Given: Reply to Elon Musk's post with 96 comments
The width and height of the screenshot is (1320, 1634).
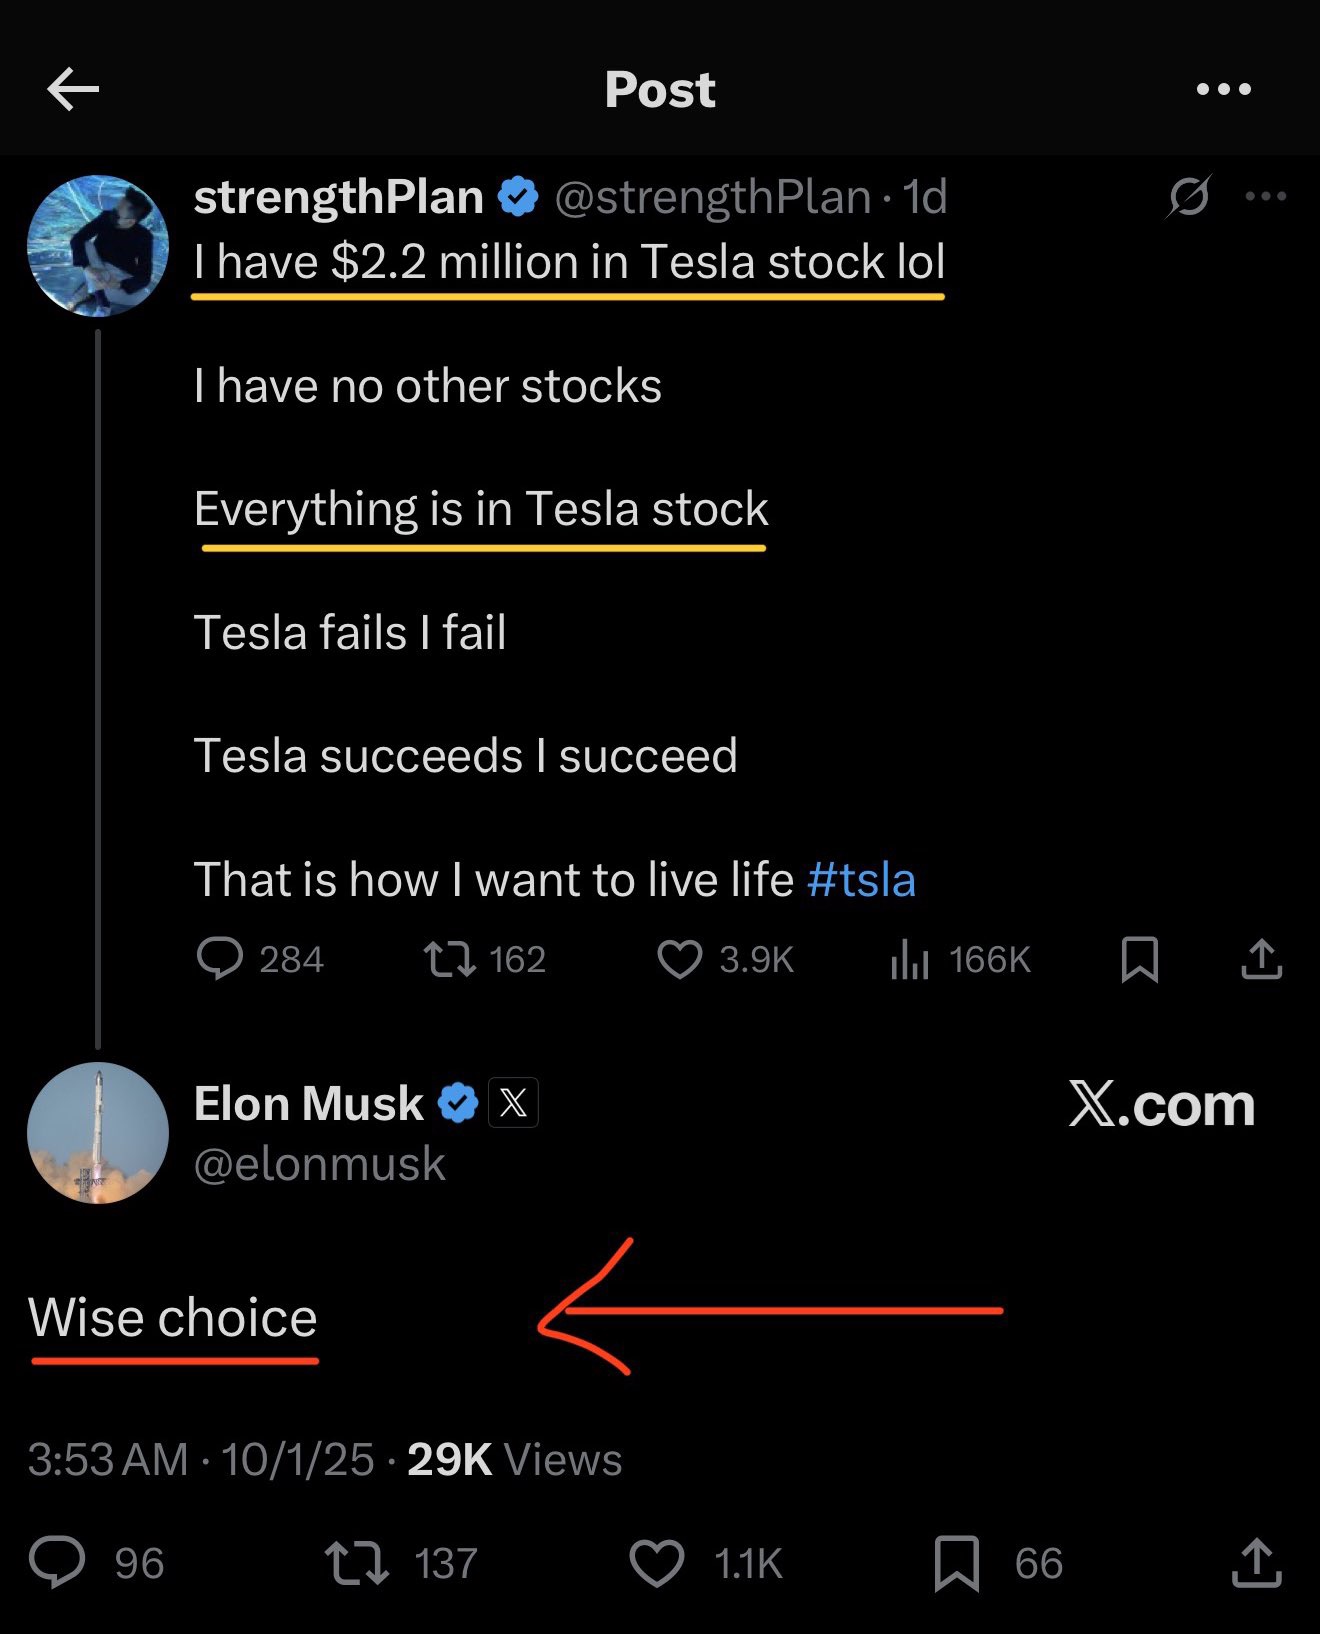Looking at the screenshot, I should click(x=57, y=1563).
